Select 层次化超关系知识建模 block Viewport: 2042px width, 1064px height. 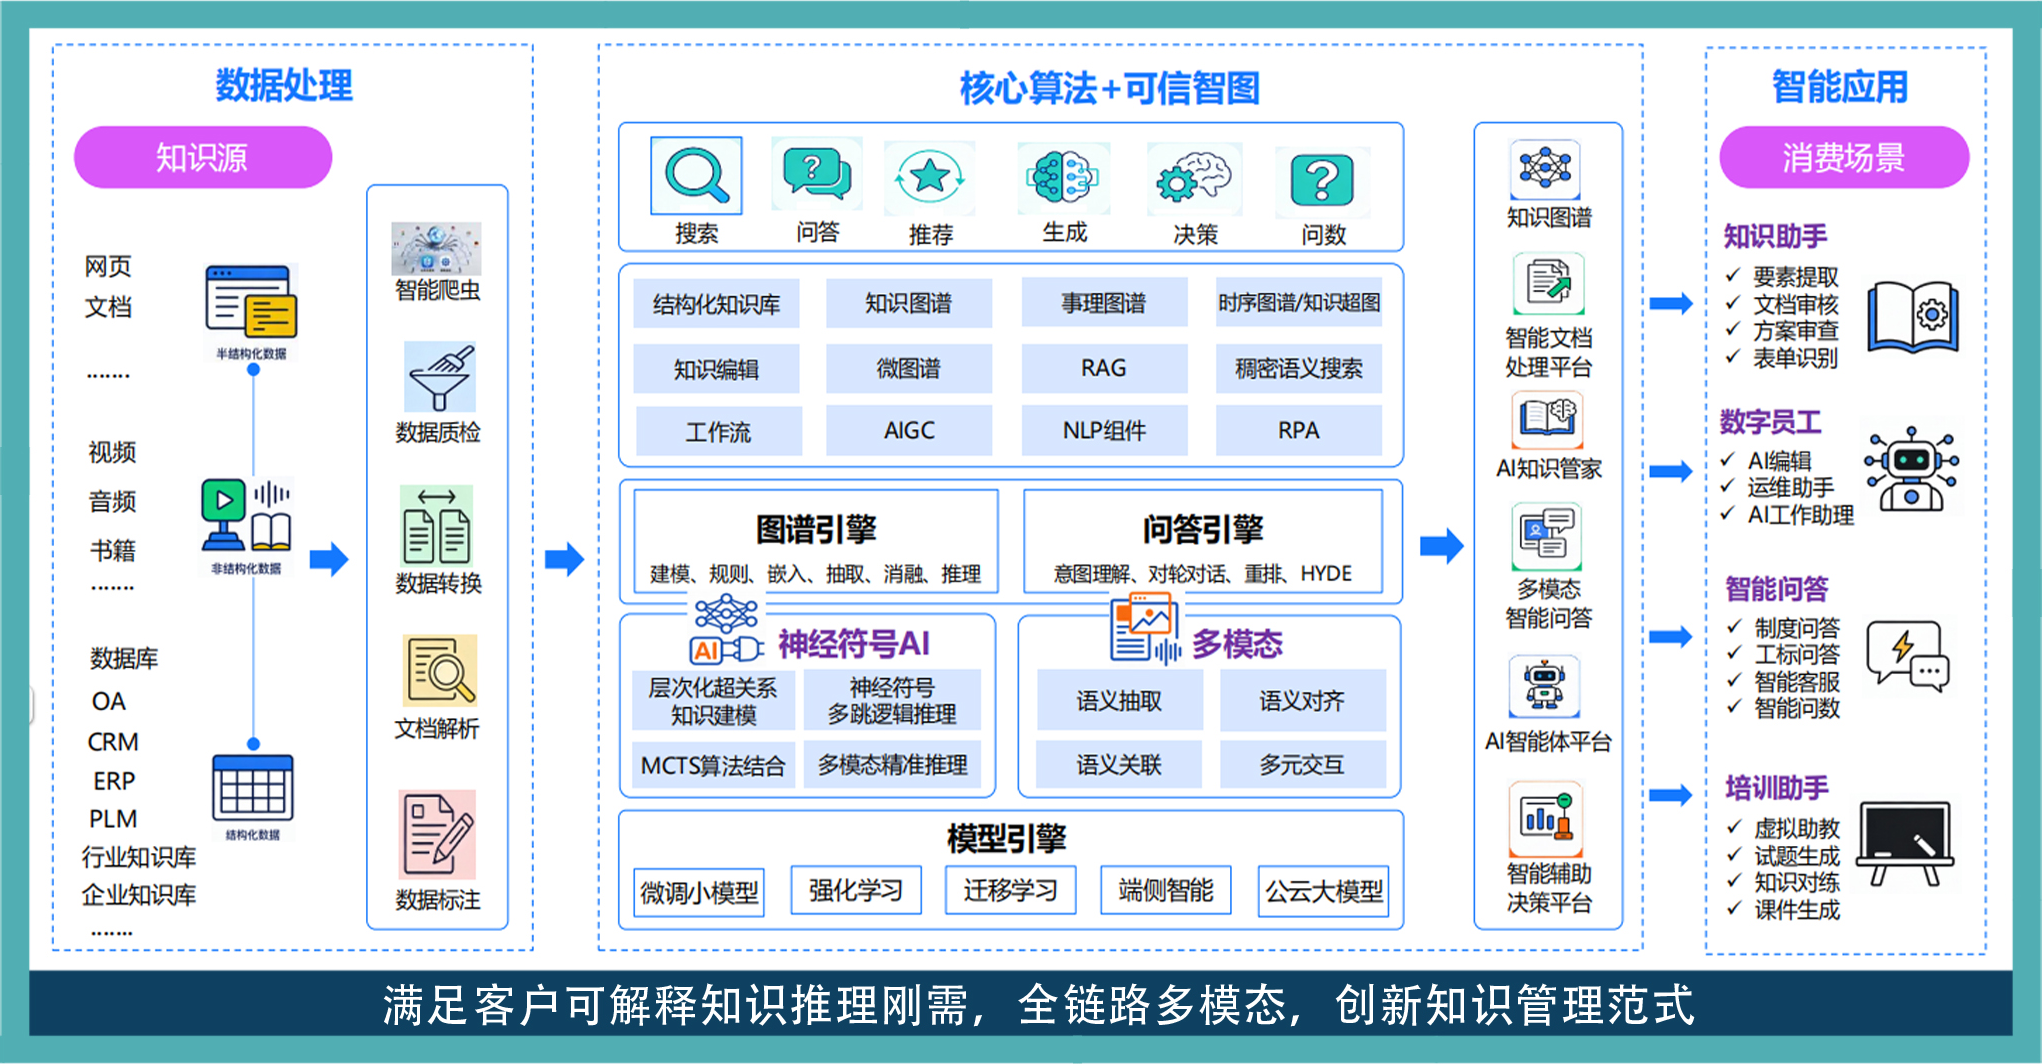pyautogui.click(x=713, y=701)
